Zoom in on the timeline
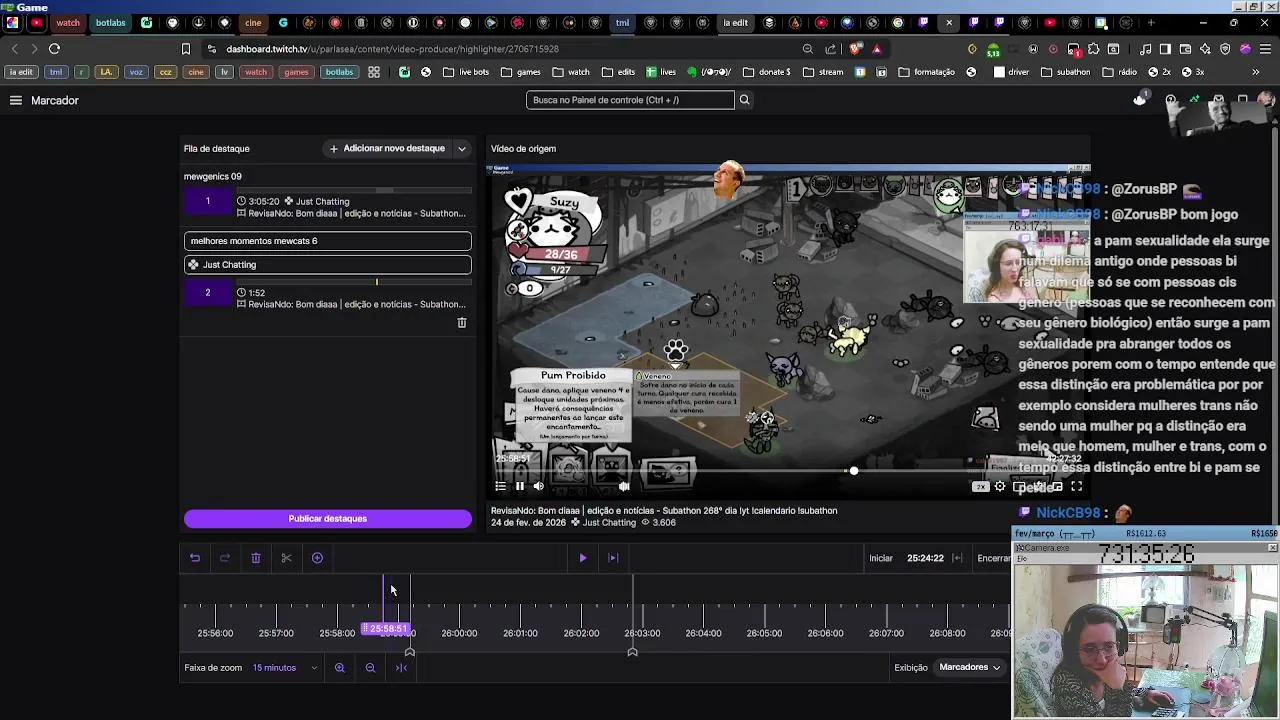Screen dimensions: 1280x720 tap(340, 668)
